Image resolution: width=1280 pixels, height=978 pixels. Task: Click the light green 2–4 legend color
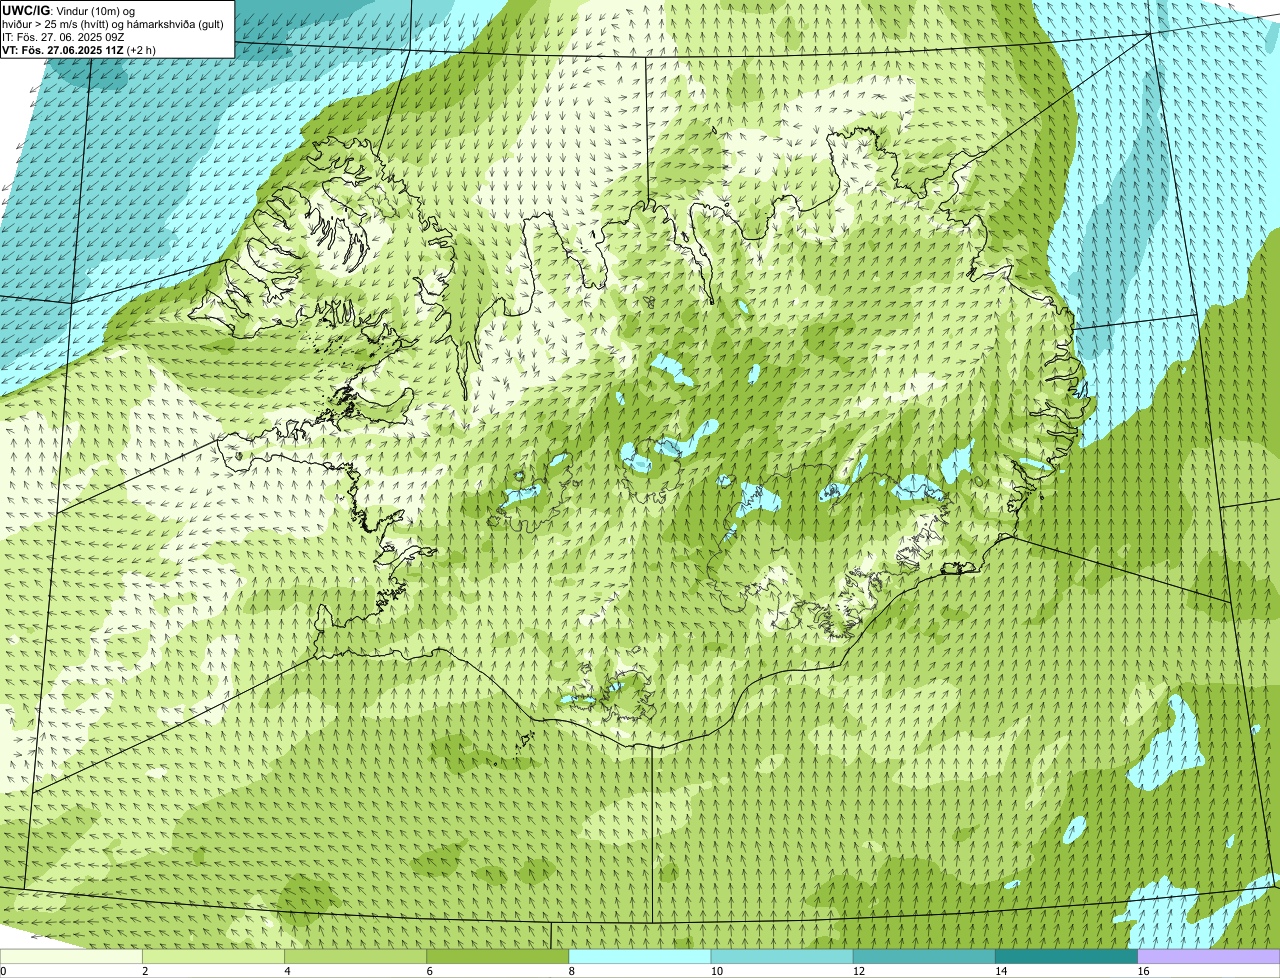pos(214,957)
